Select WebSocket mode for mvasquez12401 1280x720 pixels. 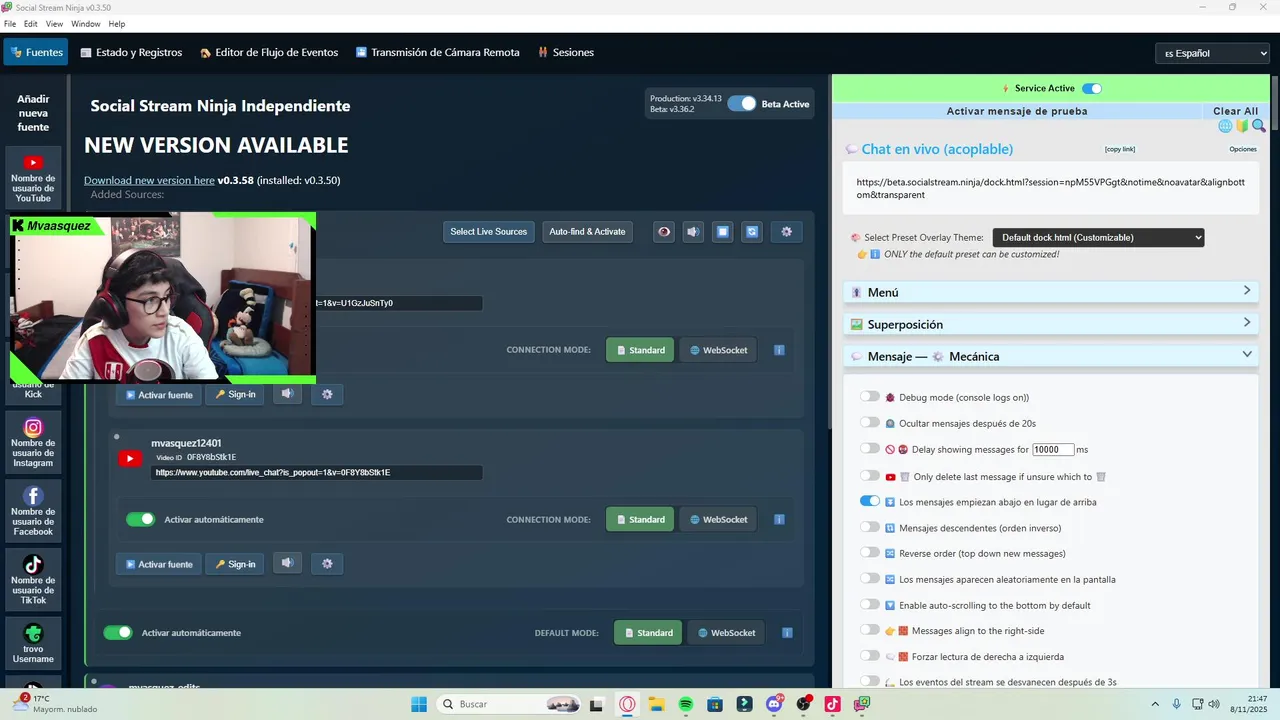coord(718,519)
